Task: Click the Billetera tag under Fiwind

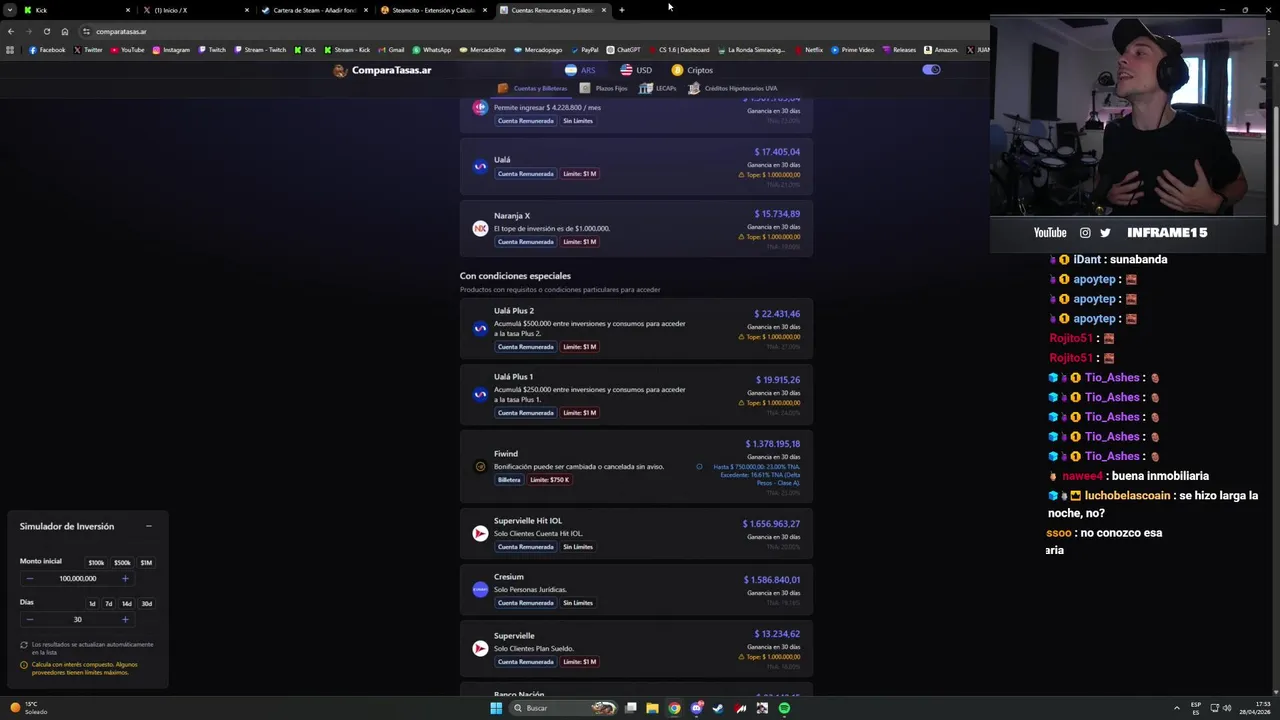Action: tap(509, 480)
